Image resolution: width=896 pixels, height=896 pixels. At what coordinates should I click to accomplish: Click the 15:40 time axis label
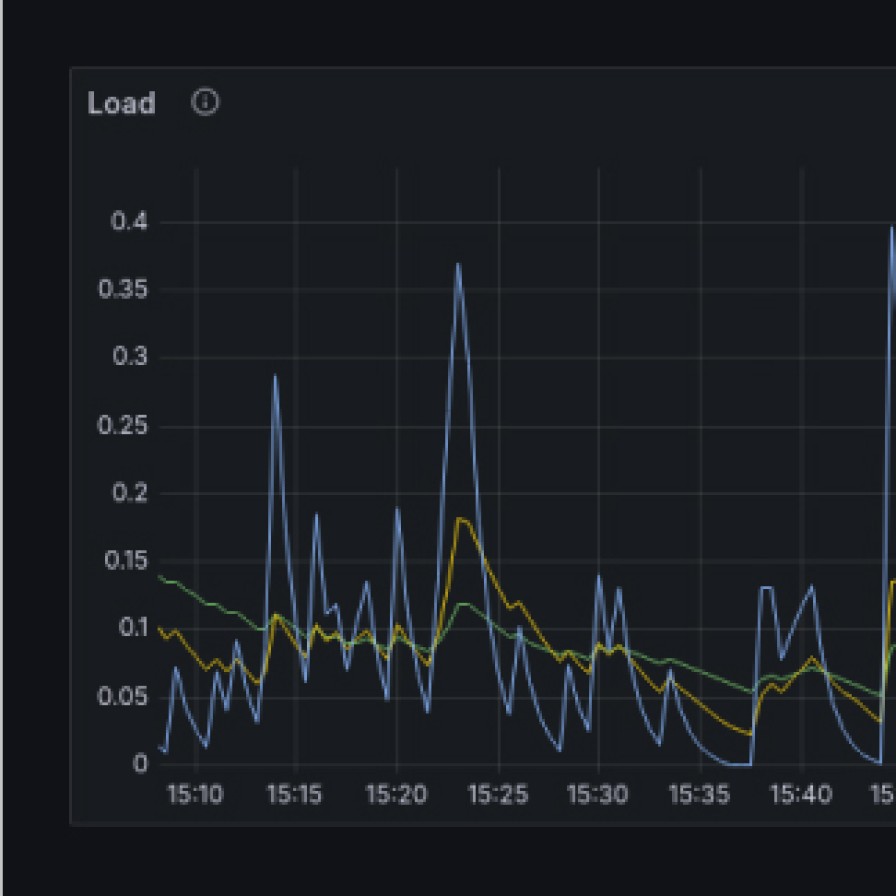800,795
